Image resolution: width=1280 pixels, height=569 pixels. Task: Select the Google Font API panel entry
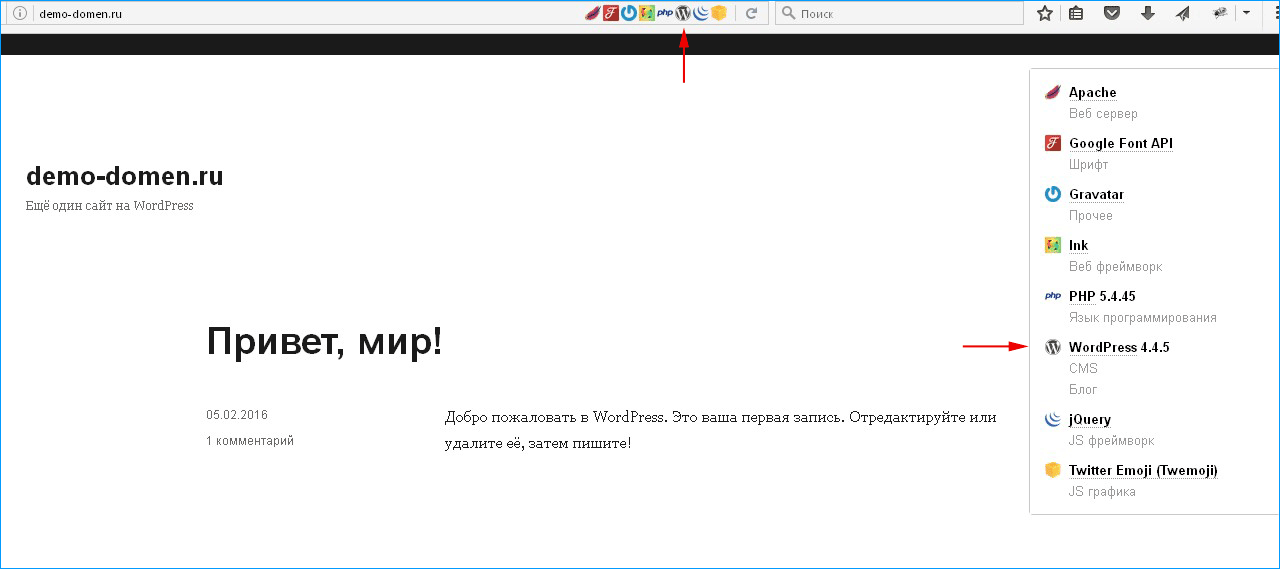tap(1120, 143)
